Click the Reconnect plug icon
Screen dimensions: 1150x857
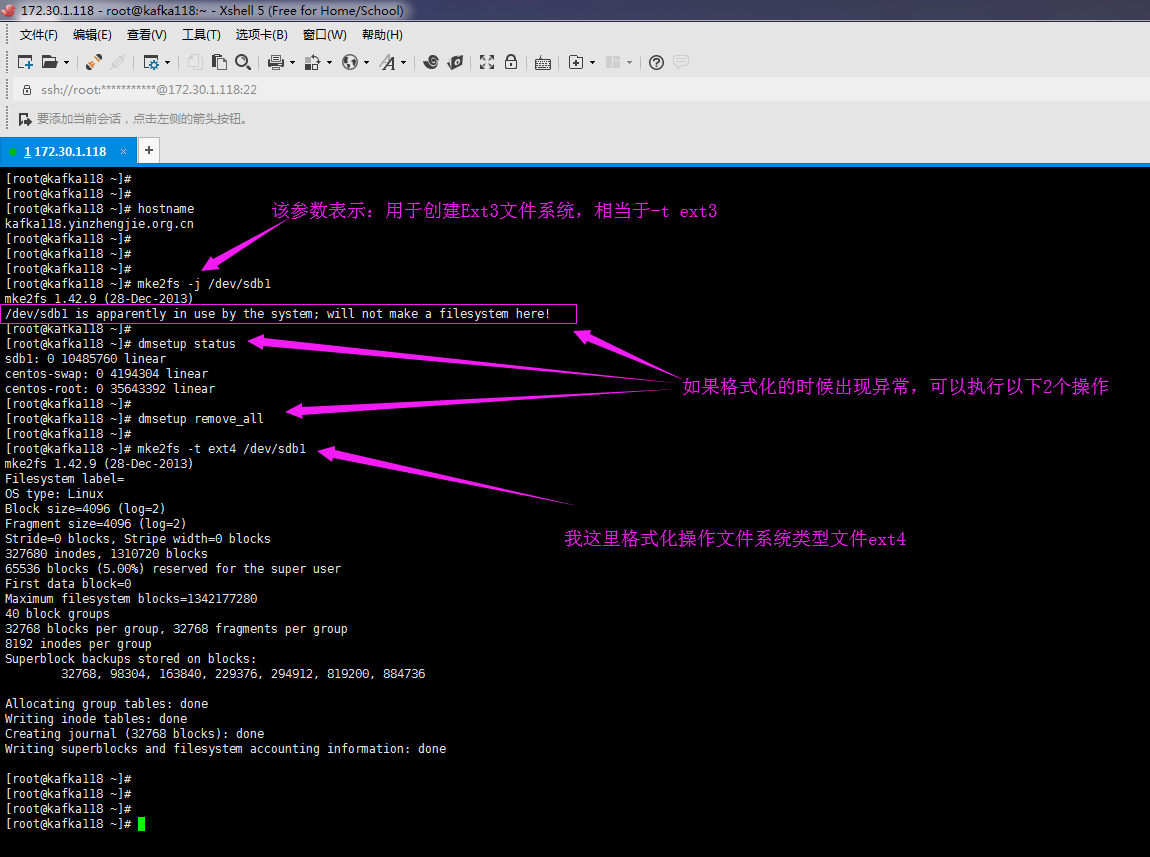tap(94, 62)
